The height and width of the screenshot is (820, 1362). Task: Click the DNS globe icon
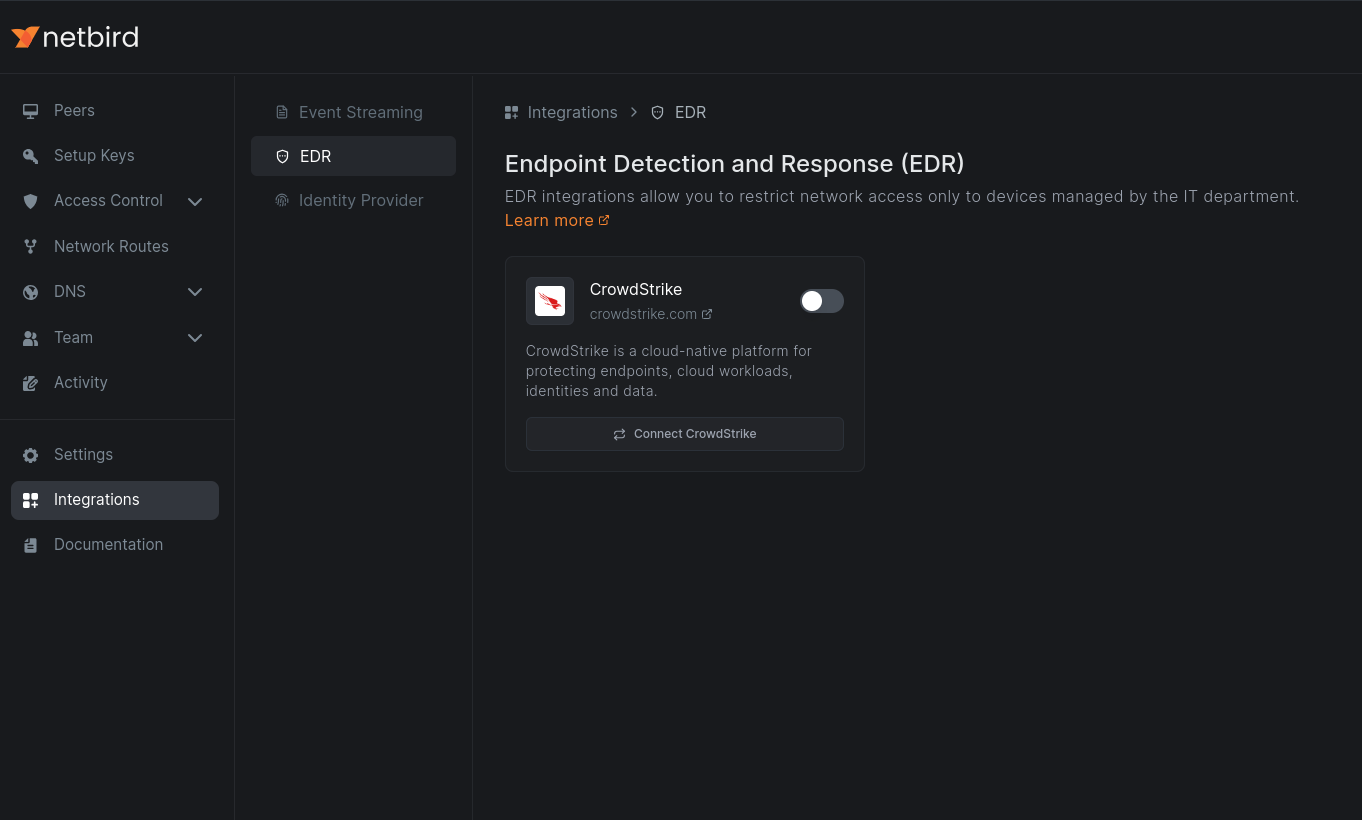point(30,292)
